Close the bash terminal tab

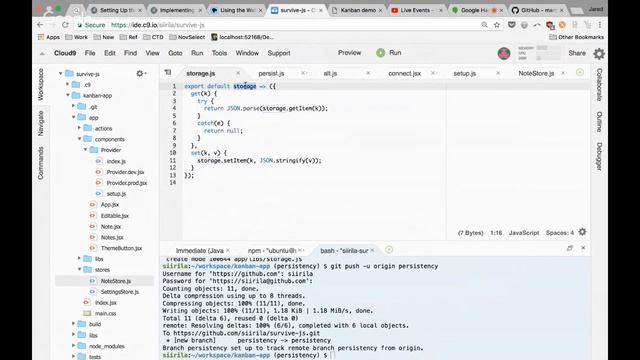coord(372,250)
